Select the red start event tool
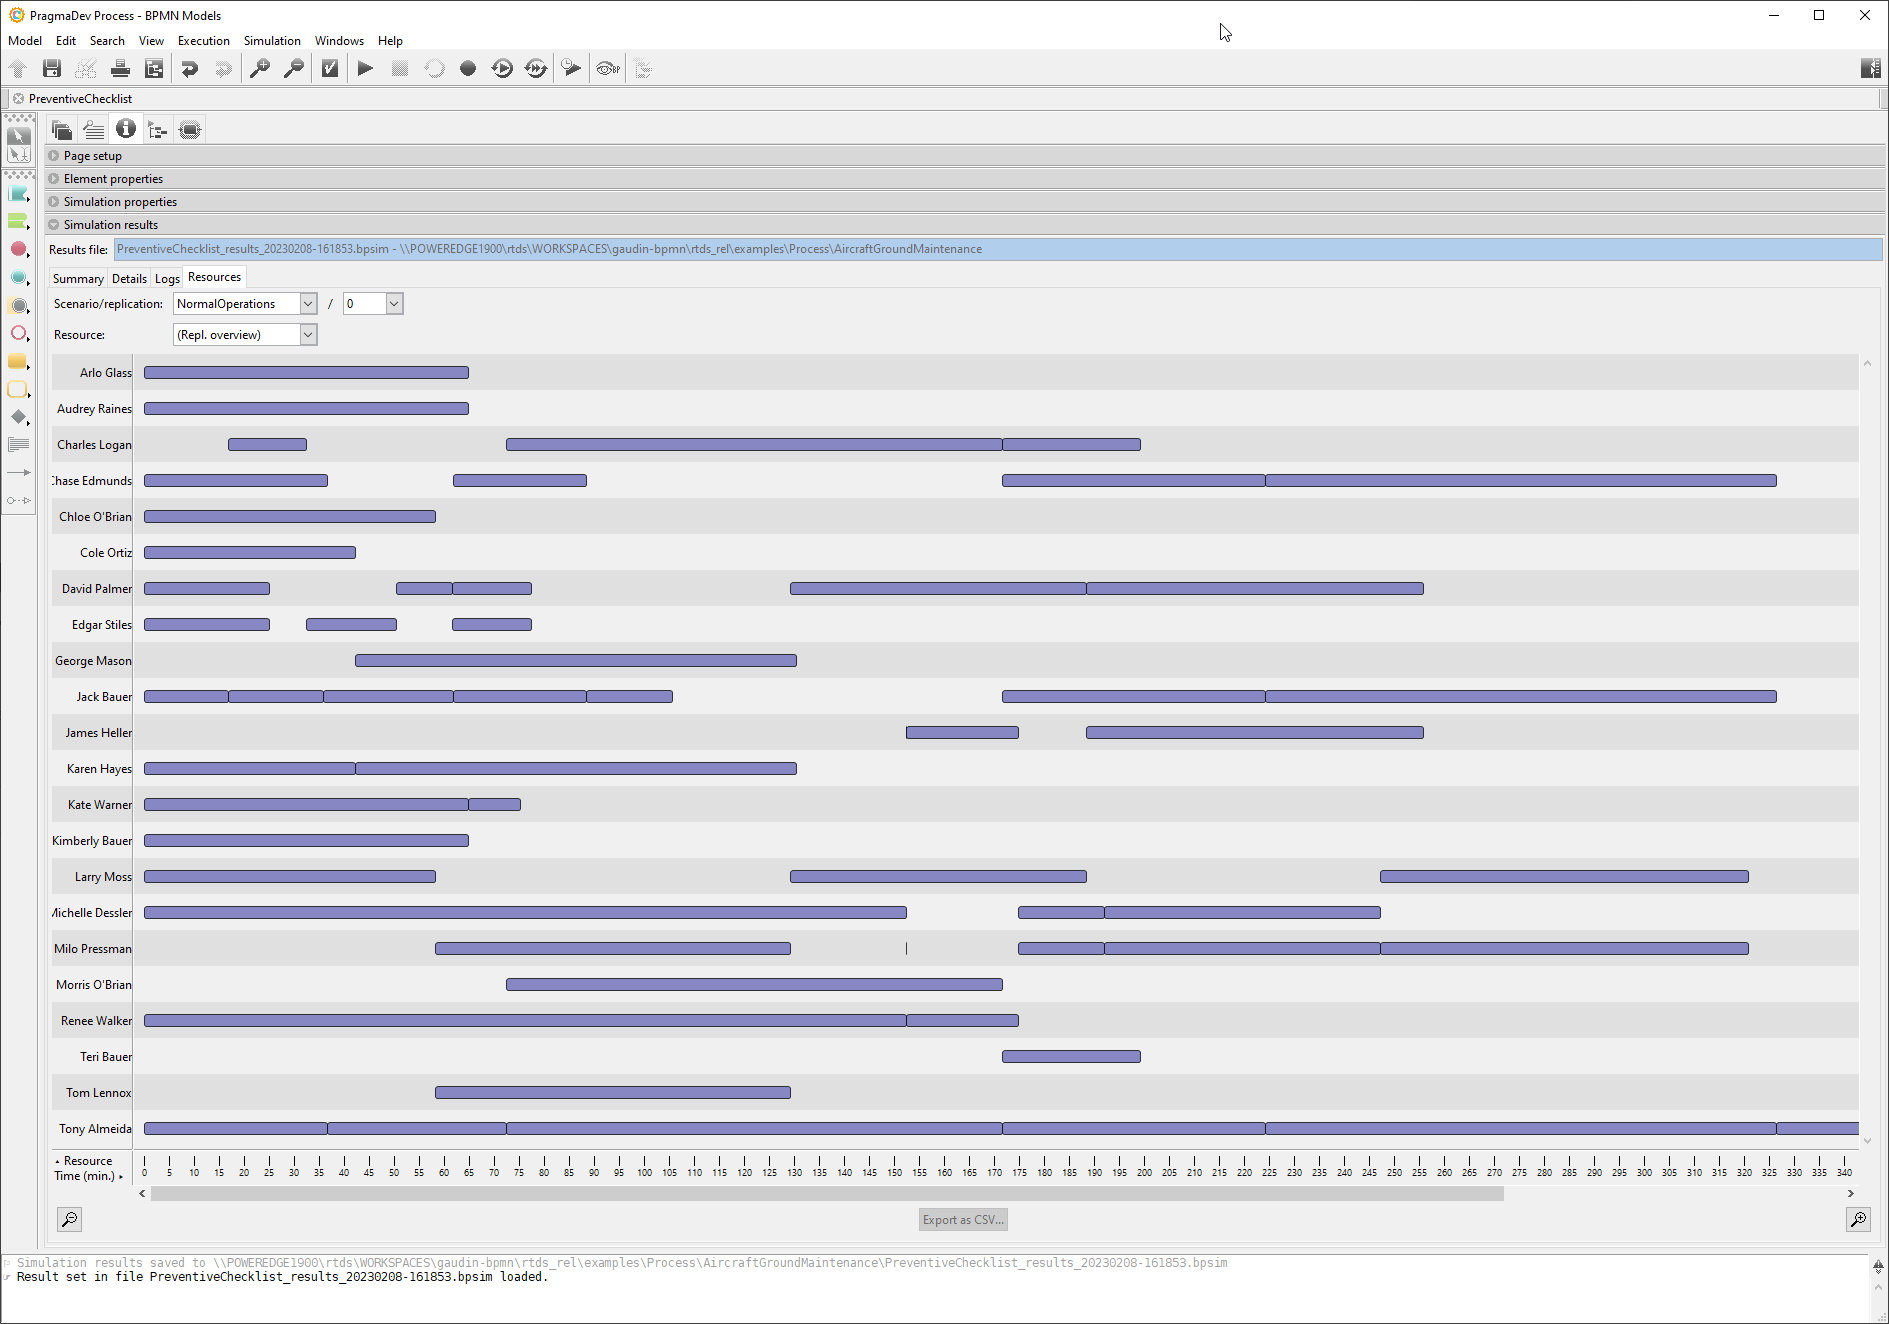Viewport: 1889px width, 1324px height. [x=18, y=249]
